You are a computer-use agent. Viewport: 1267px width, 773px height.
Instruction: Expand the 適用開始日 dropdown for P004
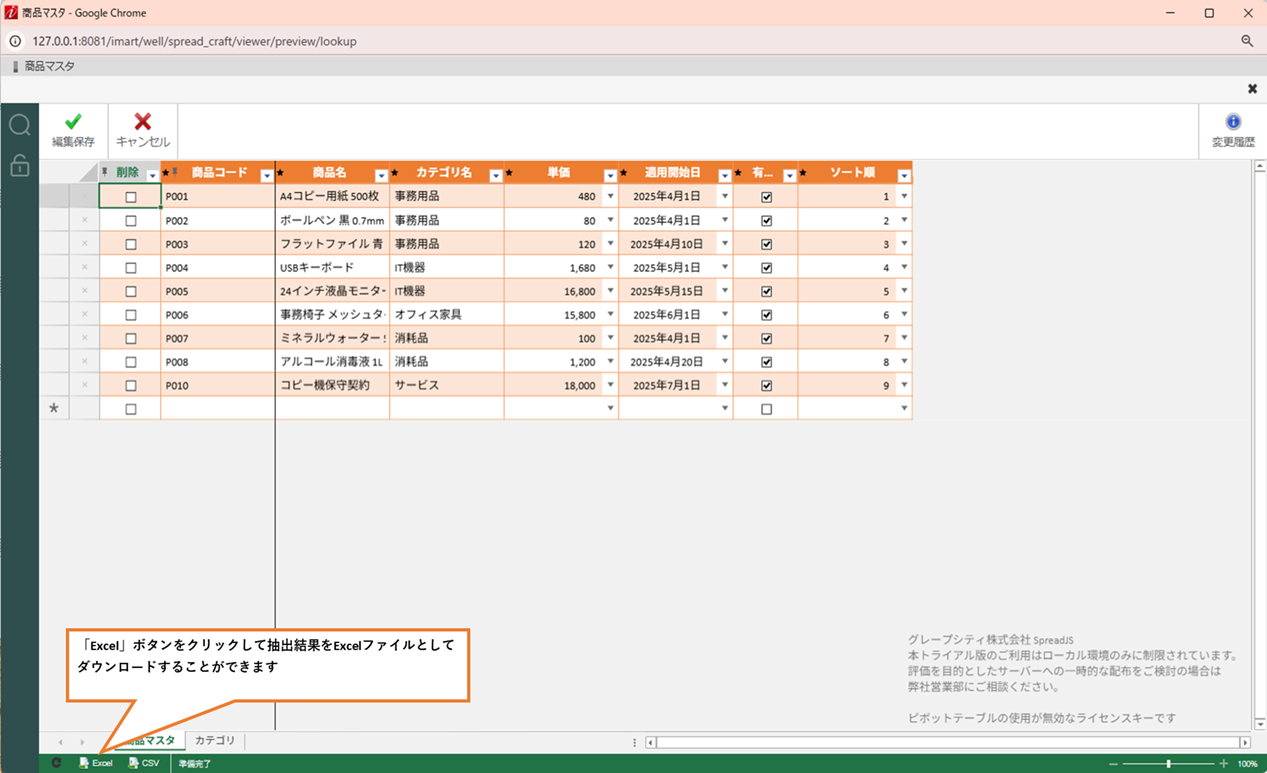click(725, 268)
